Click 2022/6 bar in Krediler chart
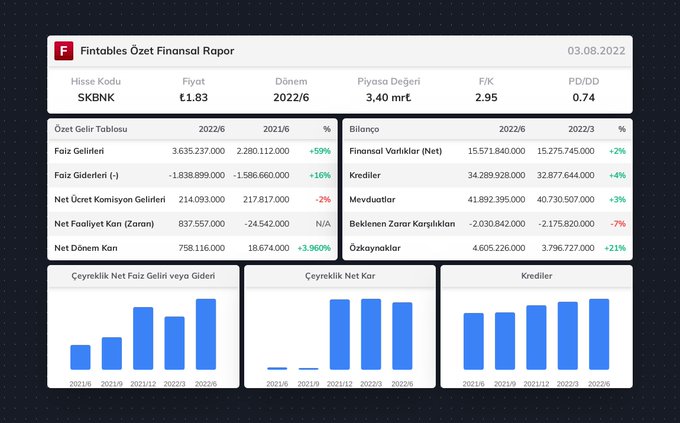The image size is (680, 423). (599, 334)
